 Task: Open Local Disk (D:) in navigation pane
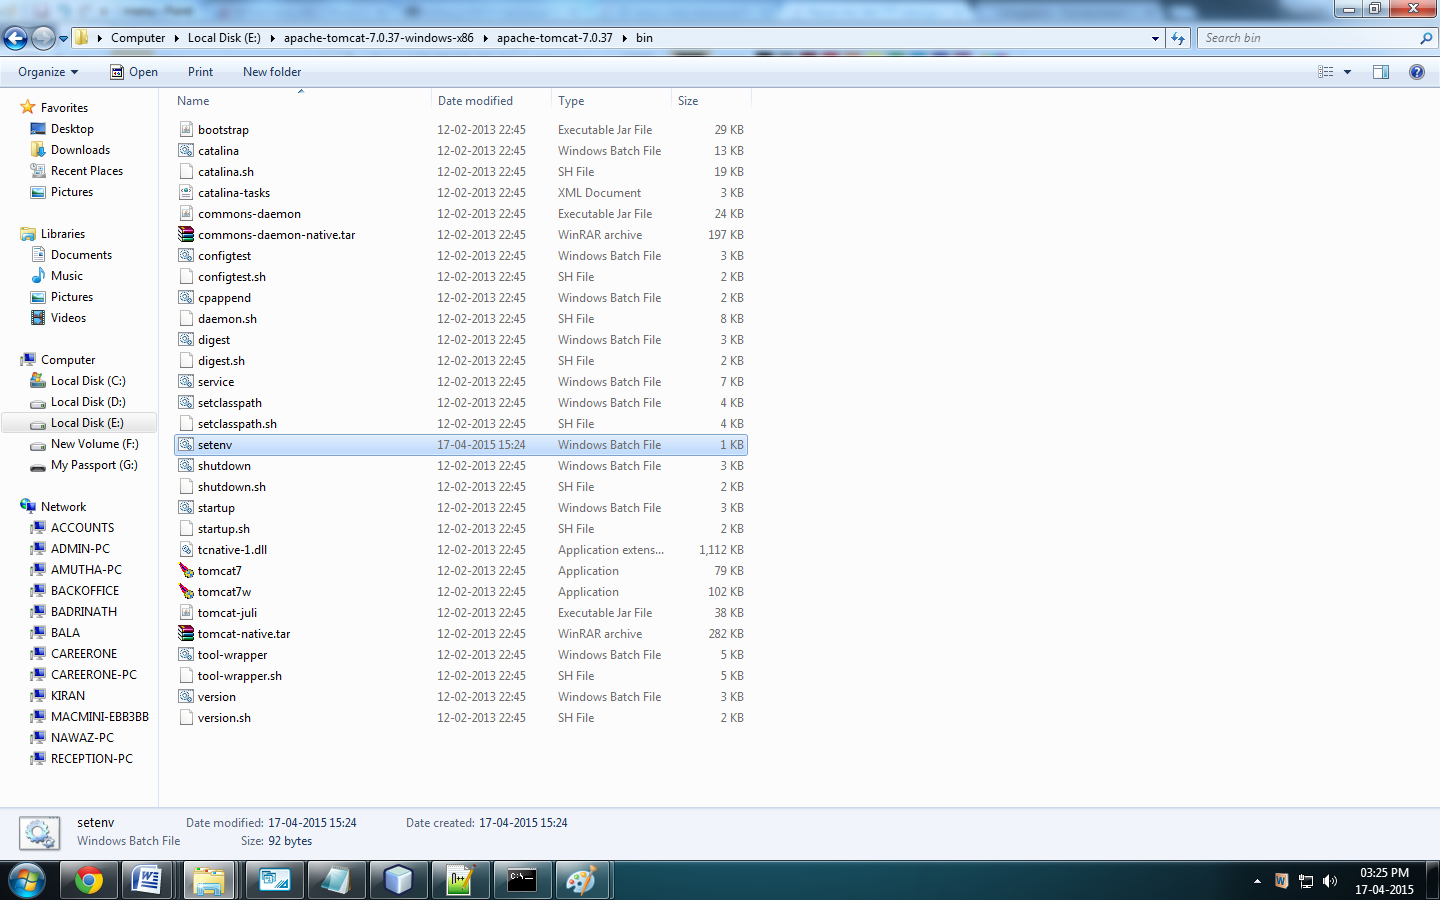pyautogui.click(x=88, y=402)
